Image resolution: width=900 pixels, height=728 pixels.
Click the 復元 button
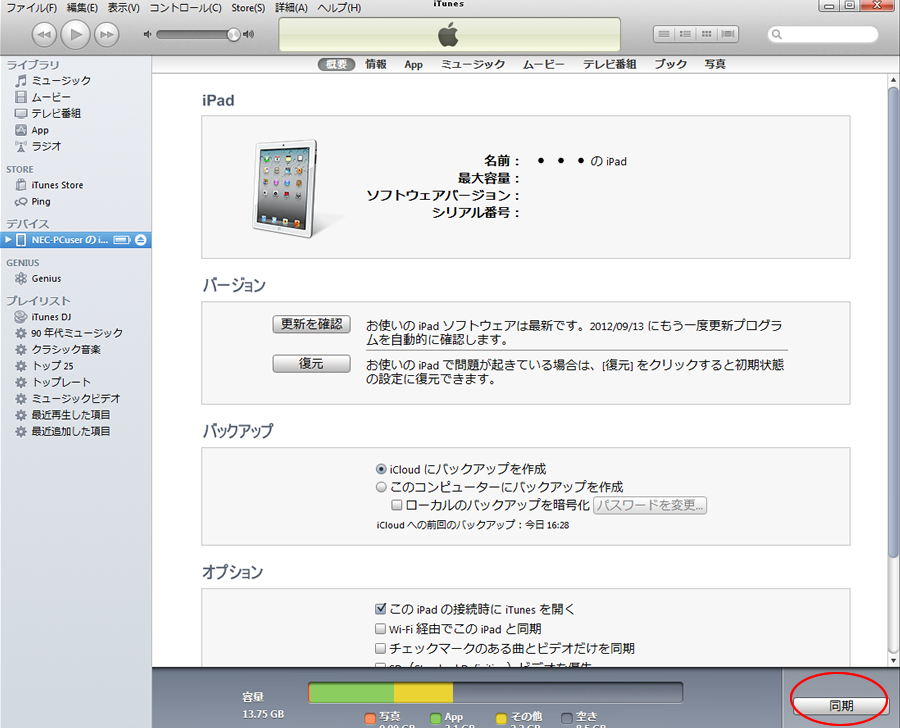(311, 363)
